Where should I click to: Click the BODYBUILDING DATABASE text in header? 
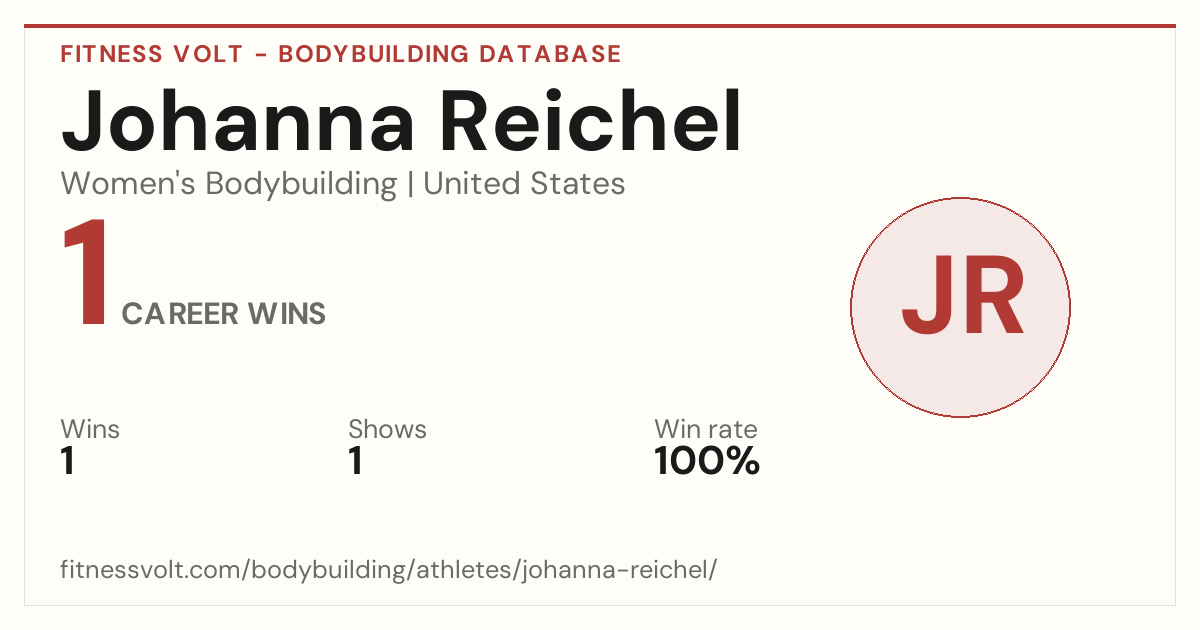[450, 54]
